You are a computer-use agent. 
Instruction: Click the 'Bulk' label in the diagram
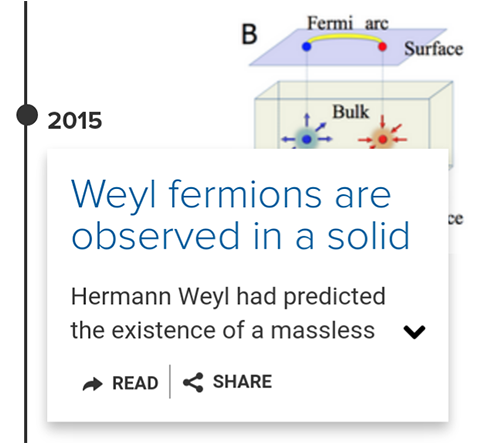point(351,112)
